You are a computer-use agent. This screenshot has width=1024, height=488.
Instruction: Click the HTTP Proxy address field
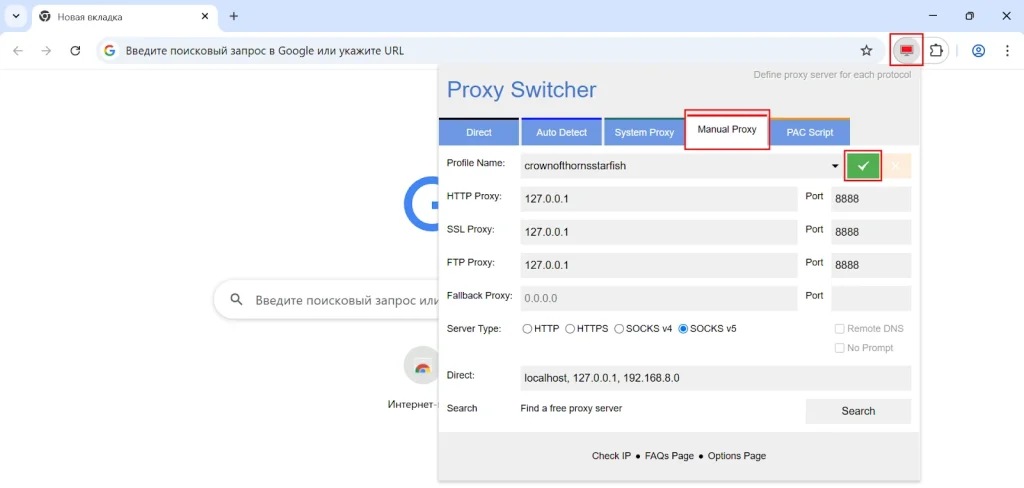coord(659,199)
